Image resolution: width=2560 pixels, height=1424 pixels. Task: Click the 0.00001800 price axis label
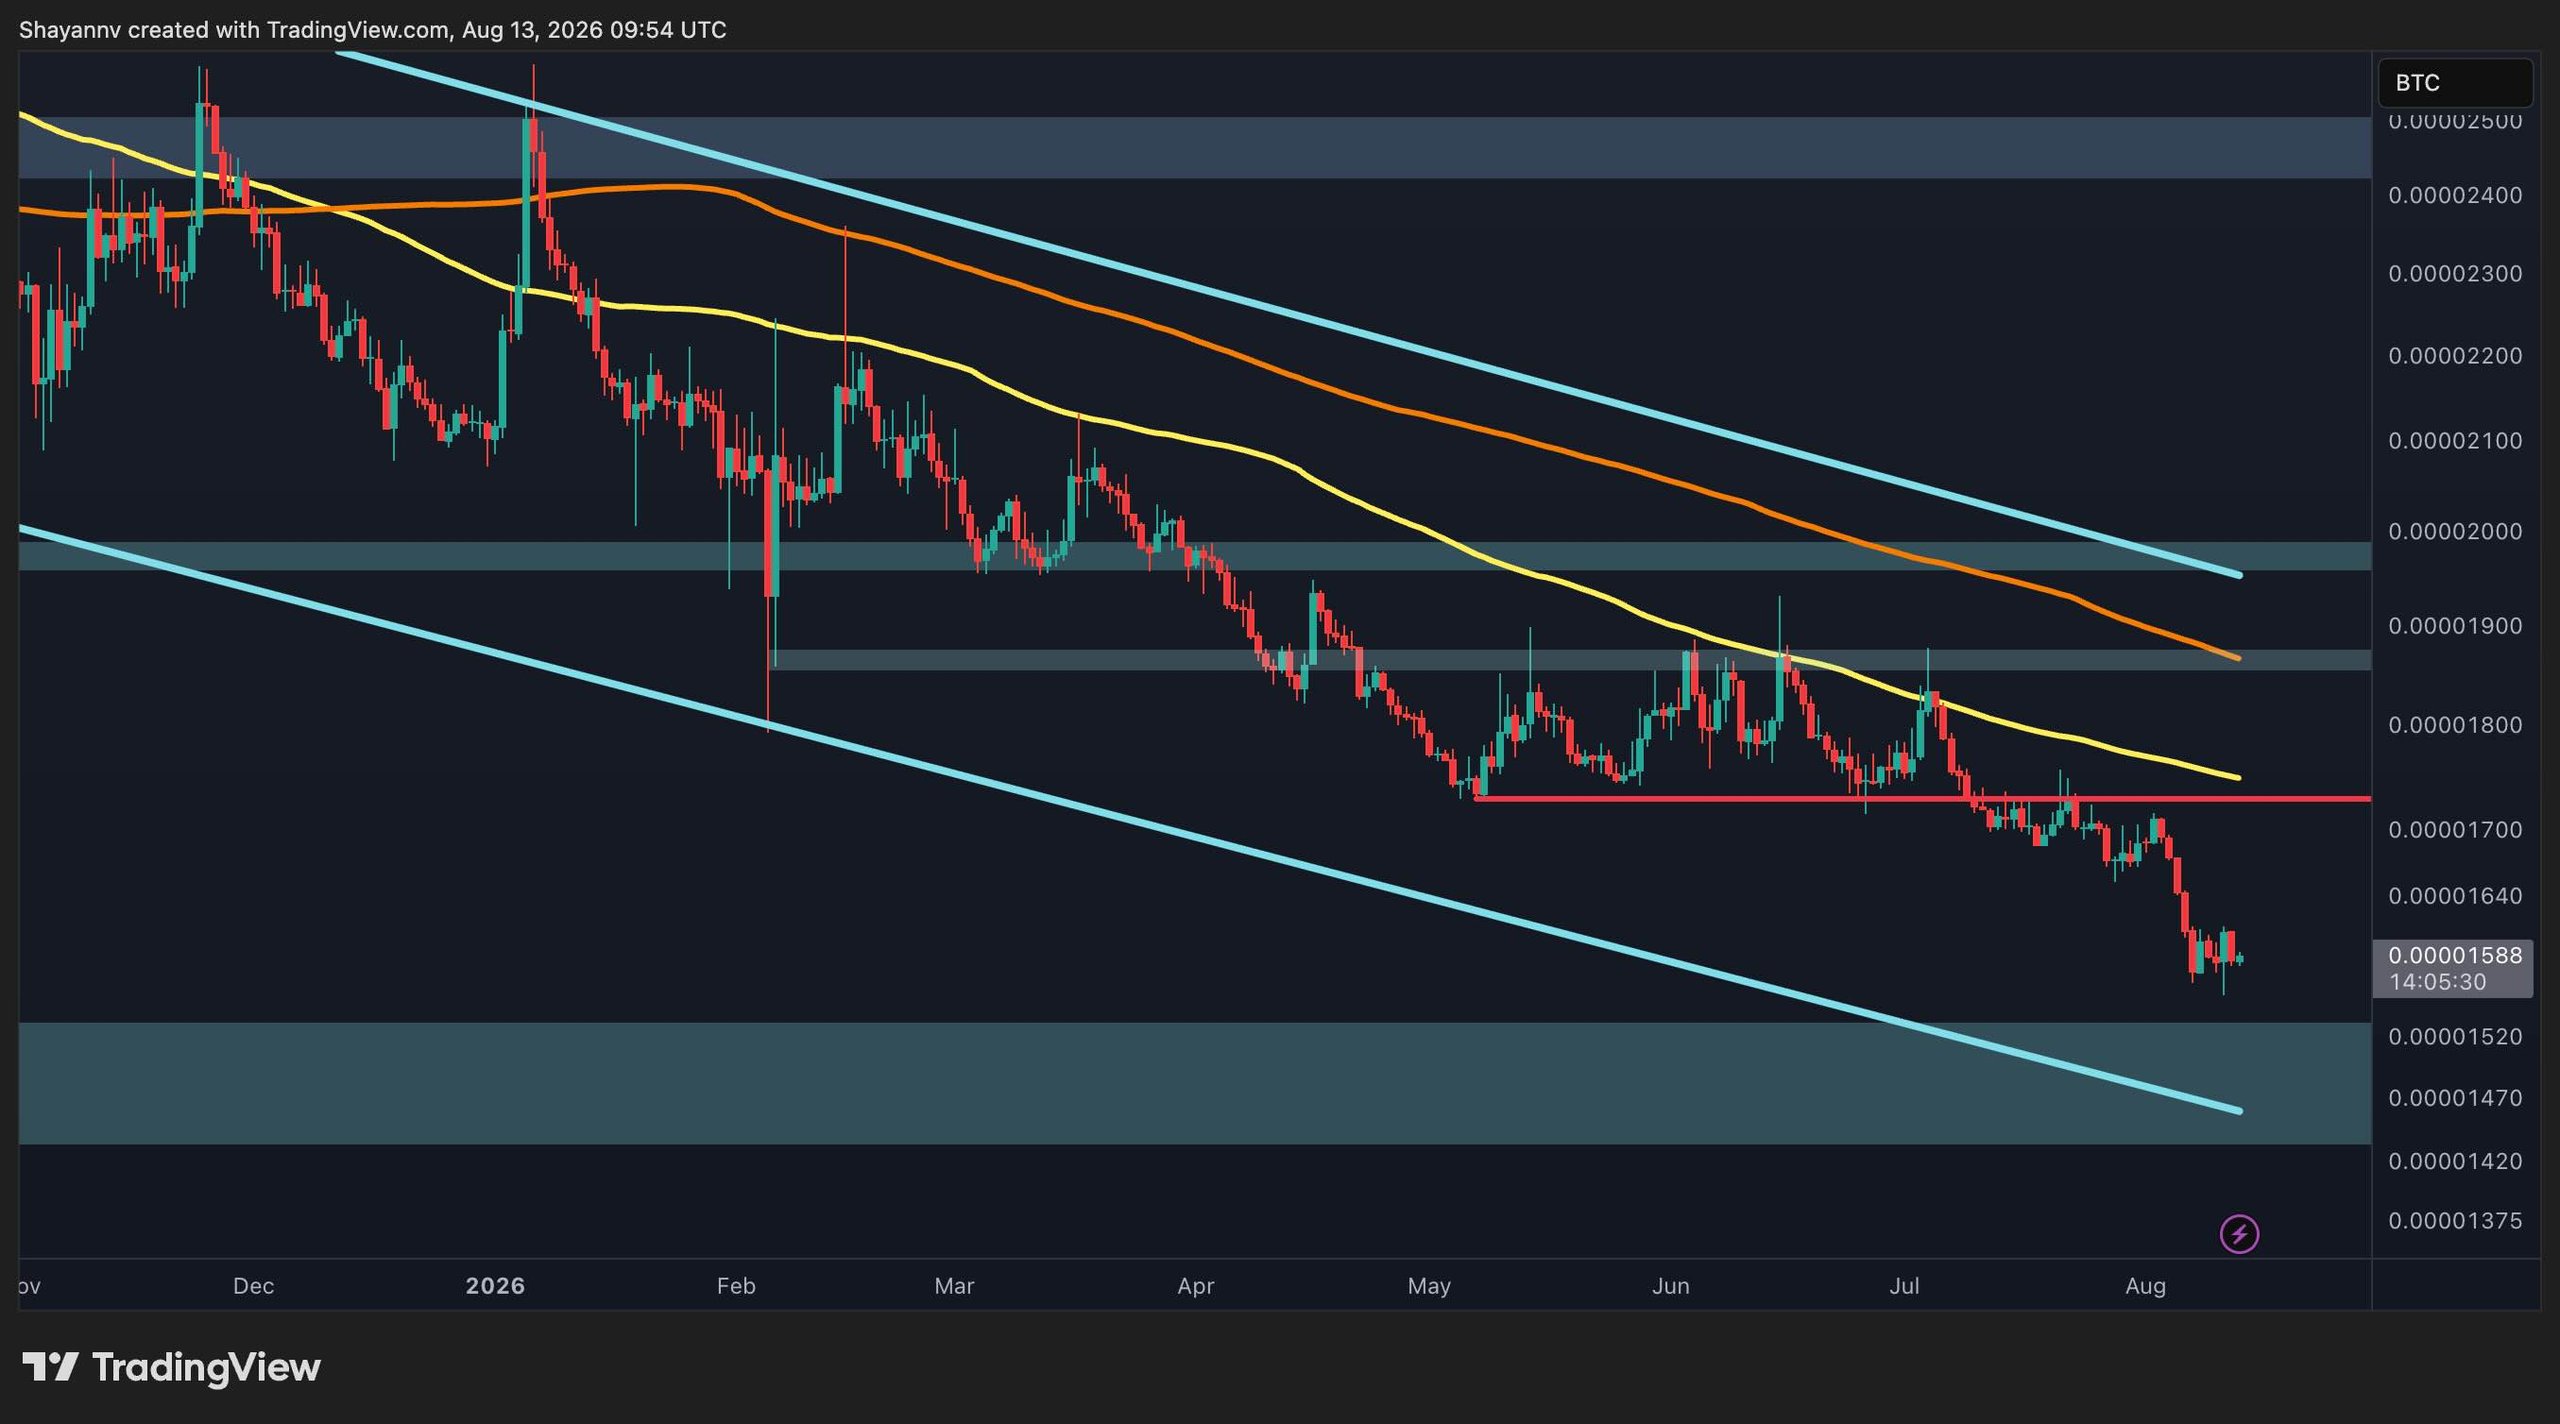[x=2455, y=724]
